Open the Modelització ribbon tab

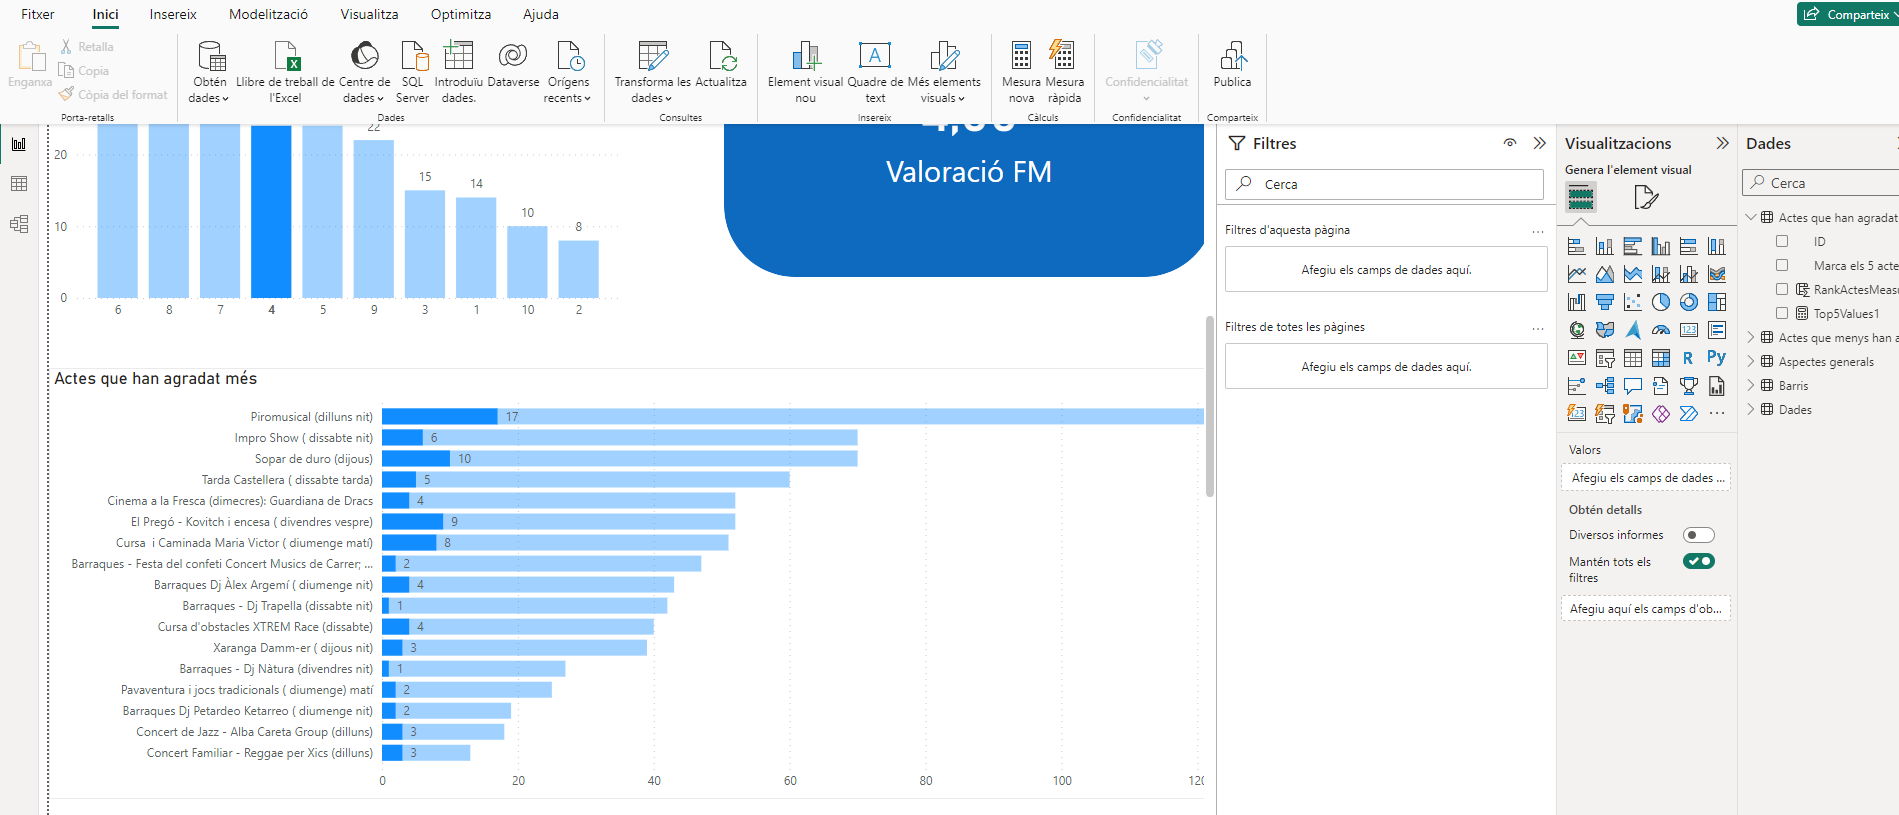click(268, 14)
